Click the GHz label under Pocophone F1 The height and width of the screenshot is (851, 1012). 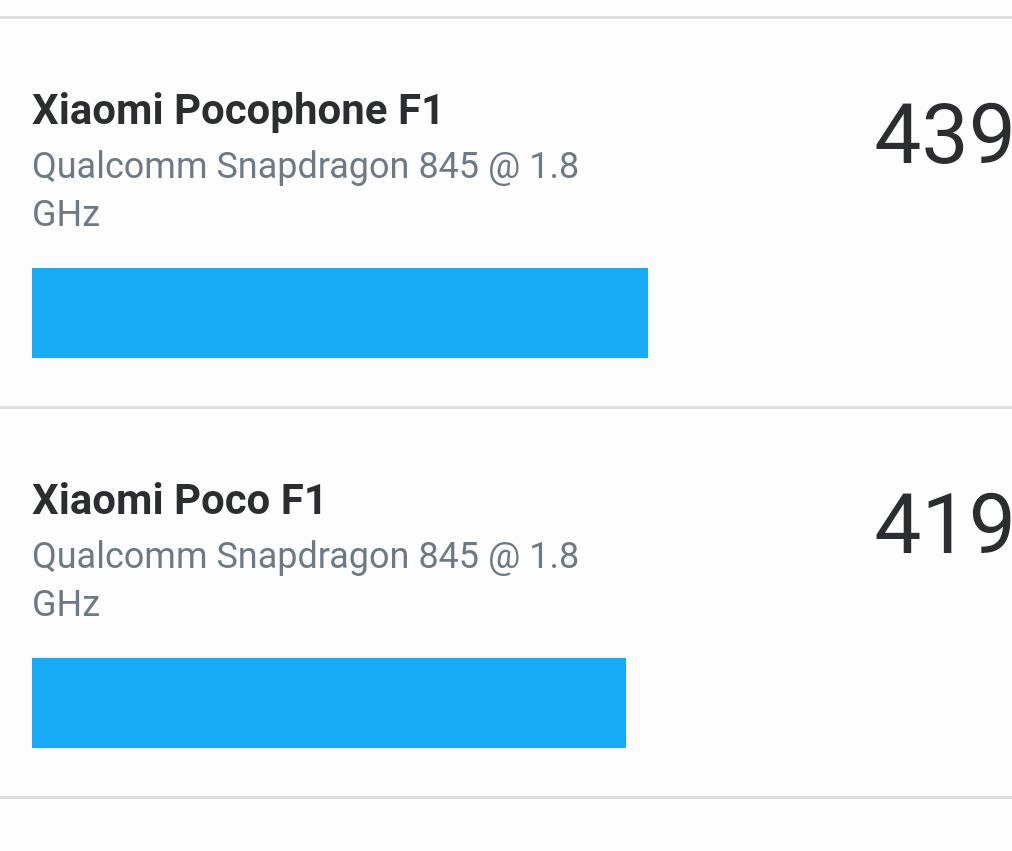66,214
